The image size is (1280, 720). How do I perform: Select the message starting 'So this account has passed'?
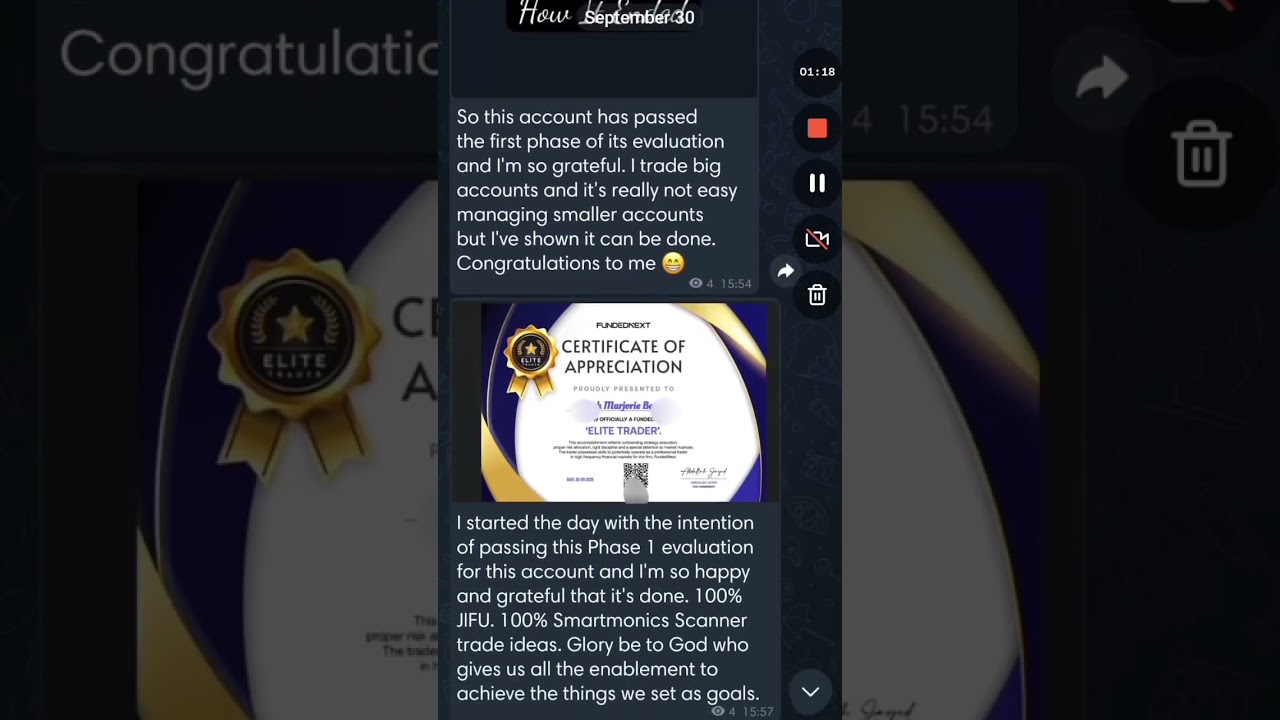597,190
